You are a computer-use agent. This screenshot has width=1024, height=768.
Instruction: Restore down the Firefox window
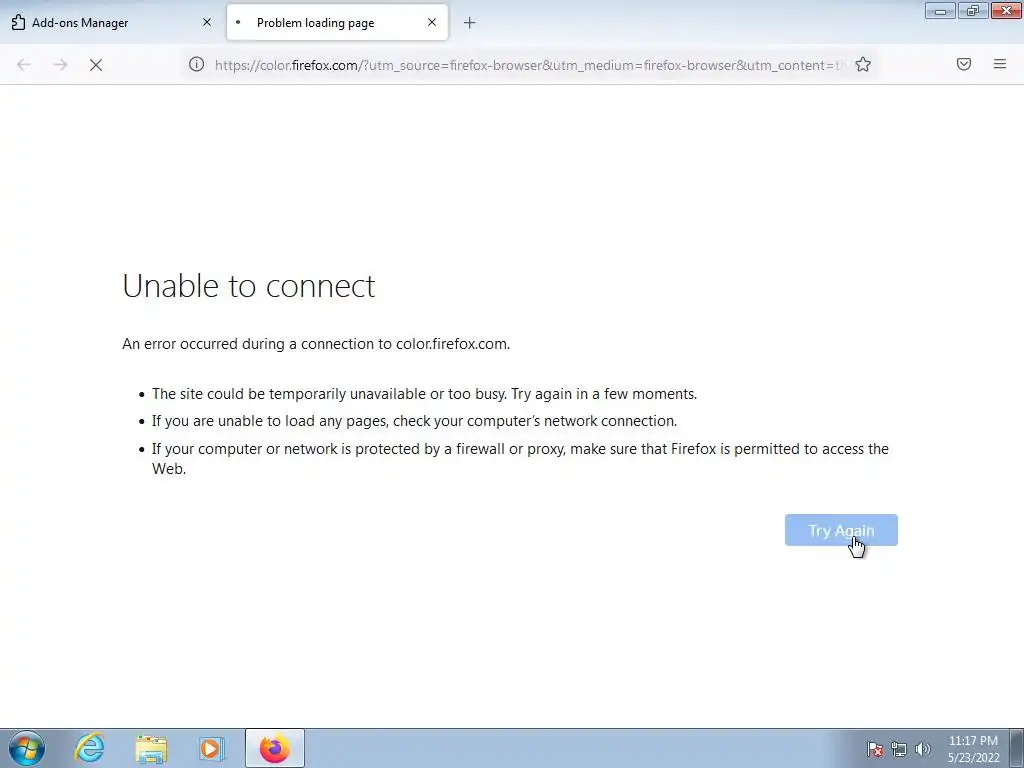(973, 10)
